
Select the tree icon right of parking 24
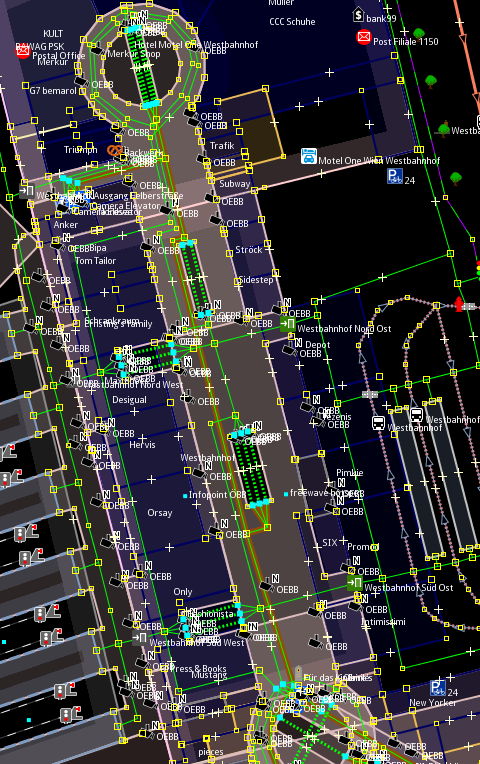[x=456, y=178]
